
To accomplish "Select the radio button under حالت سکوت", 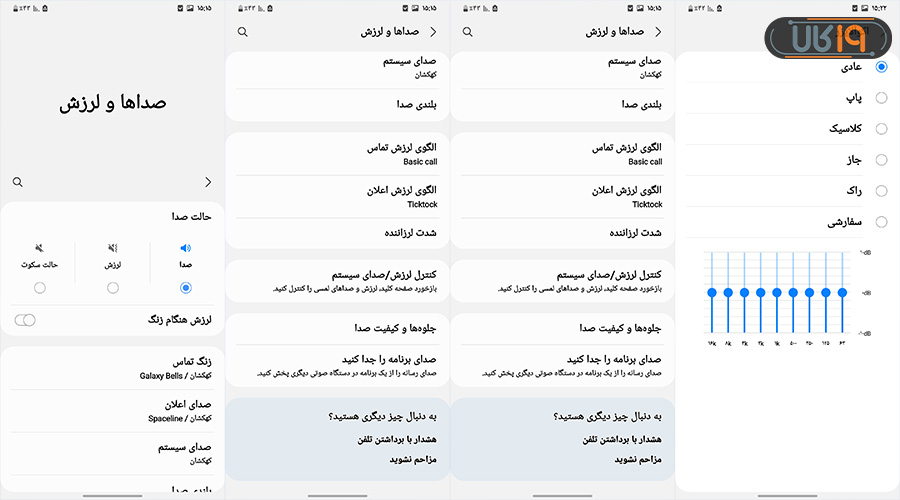I will pos(40,288).
